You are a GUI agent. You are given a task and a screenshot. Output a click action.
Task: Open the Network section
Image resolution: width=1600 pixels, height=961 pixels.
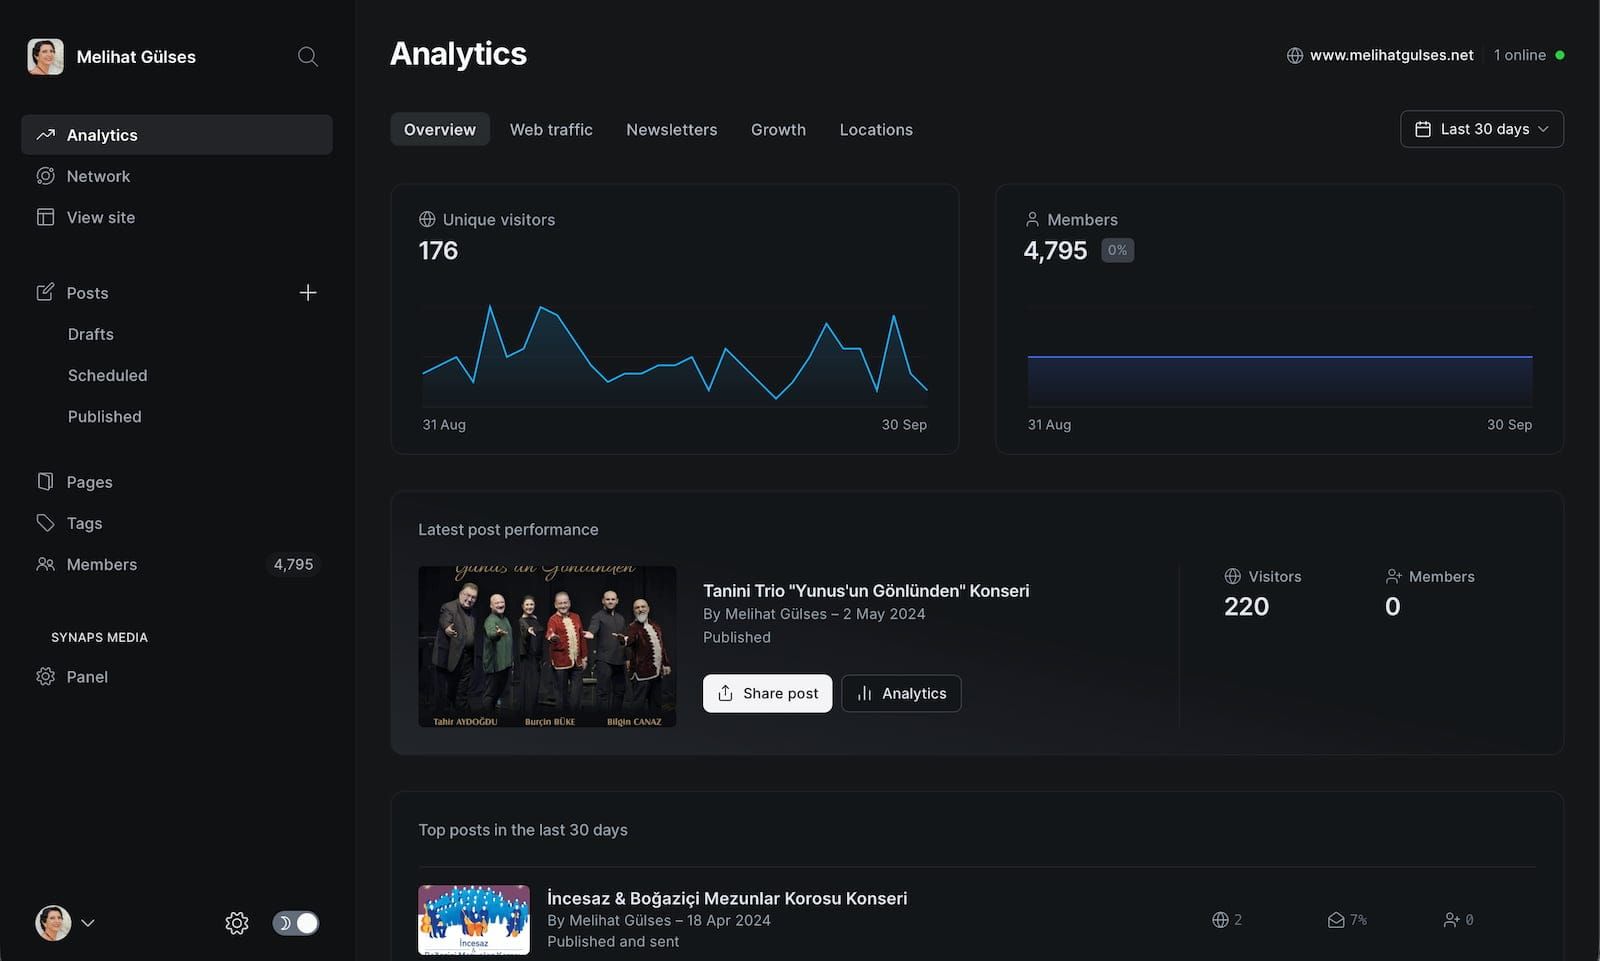tap(97, 175)
